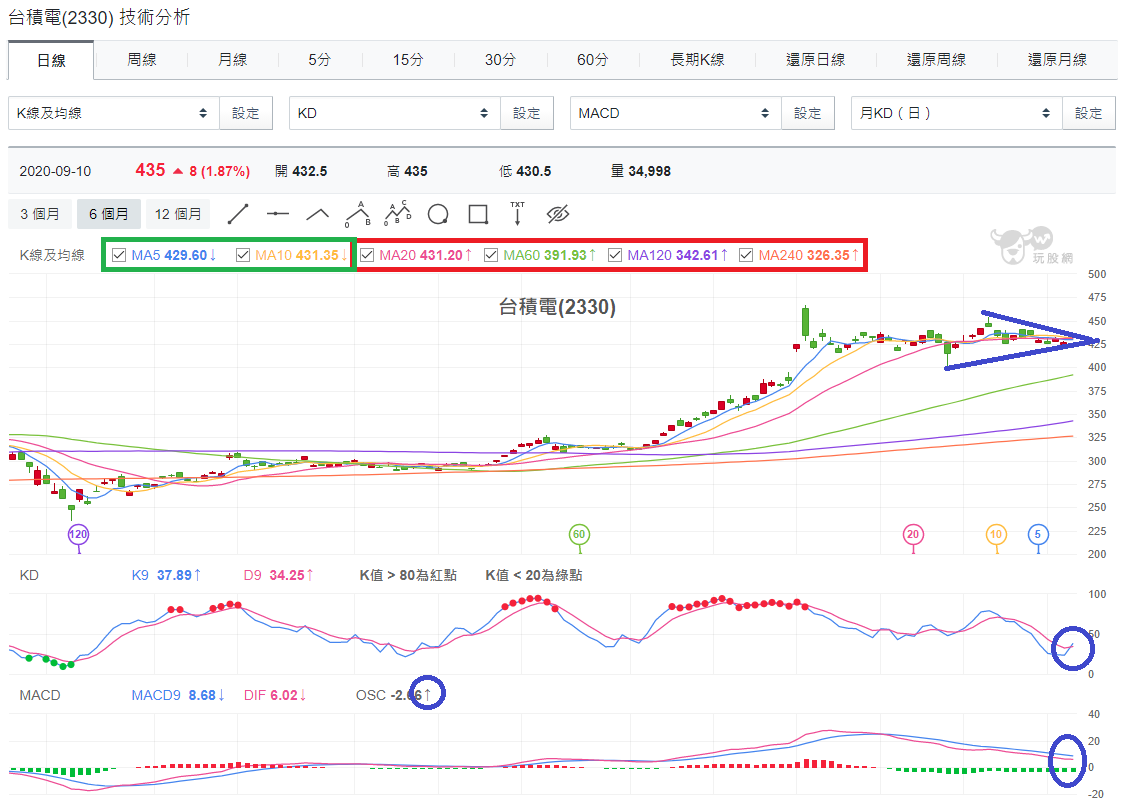1139x801 pixels.
Task: Select the trend line drawing tool
Action: (238, 214)
